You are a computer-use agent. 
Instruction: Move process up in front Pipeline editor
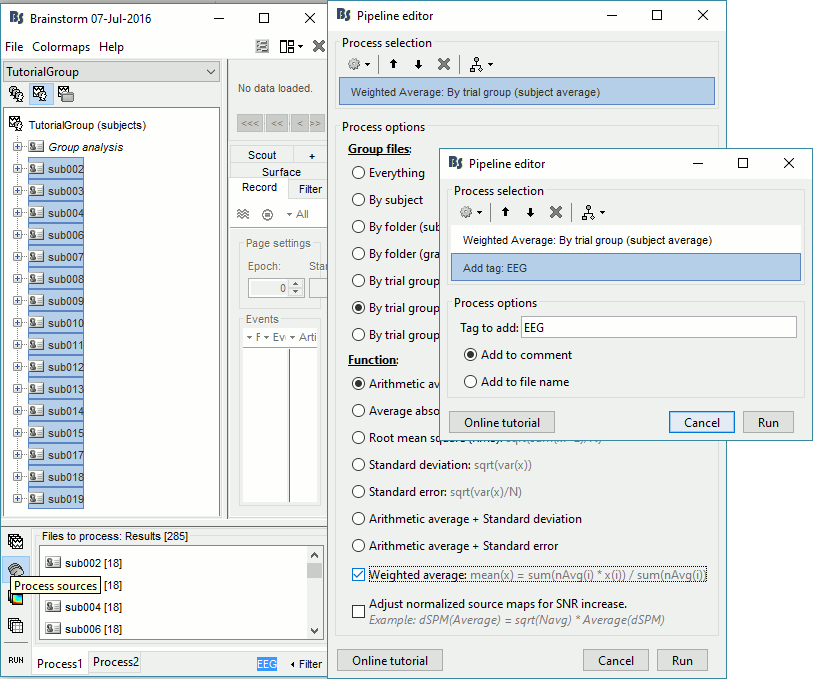506,212
